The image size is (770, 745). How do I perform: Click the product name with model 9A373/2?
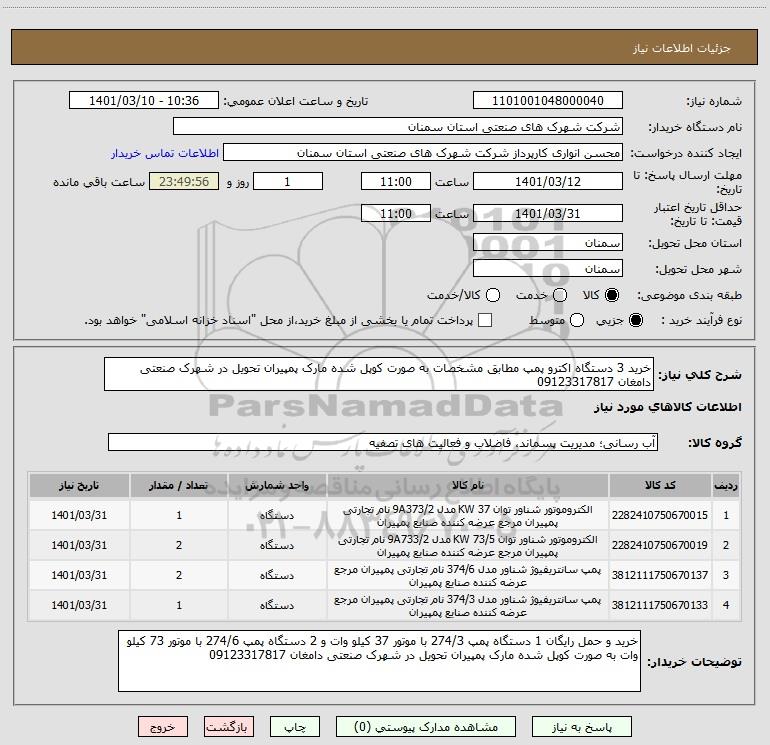point(468,516)
